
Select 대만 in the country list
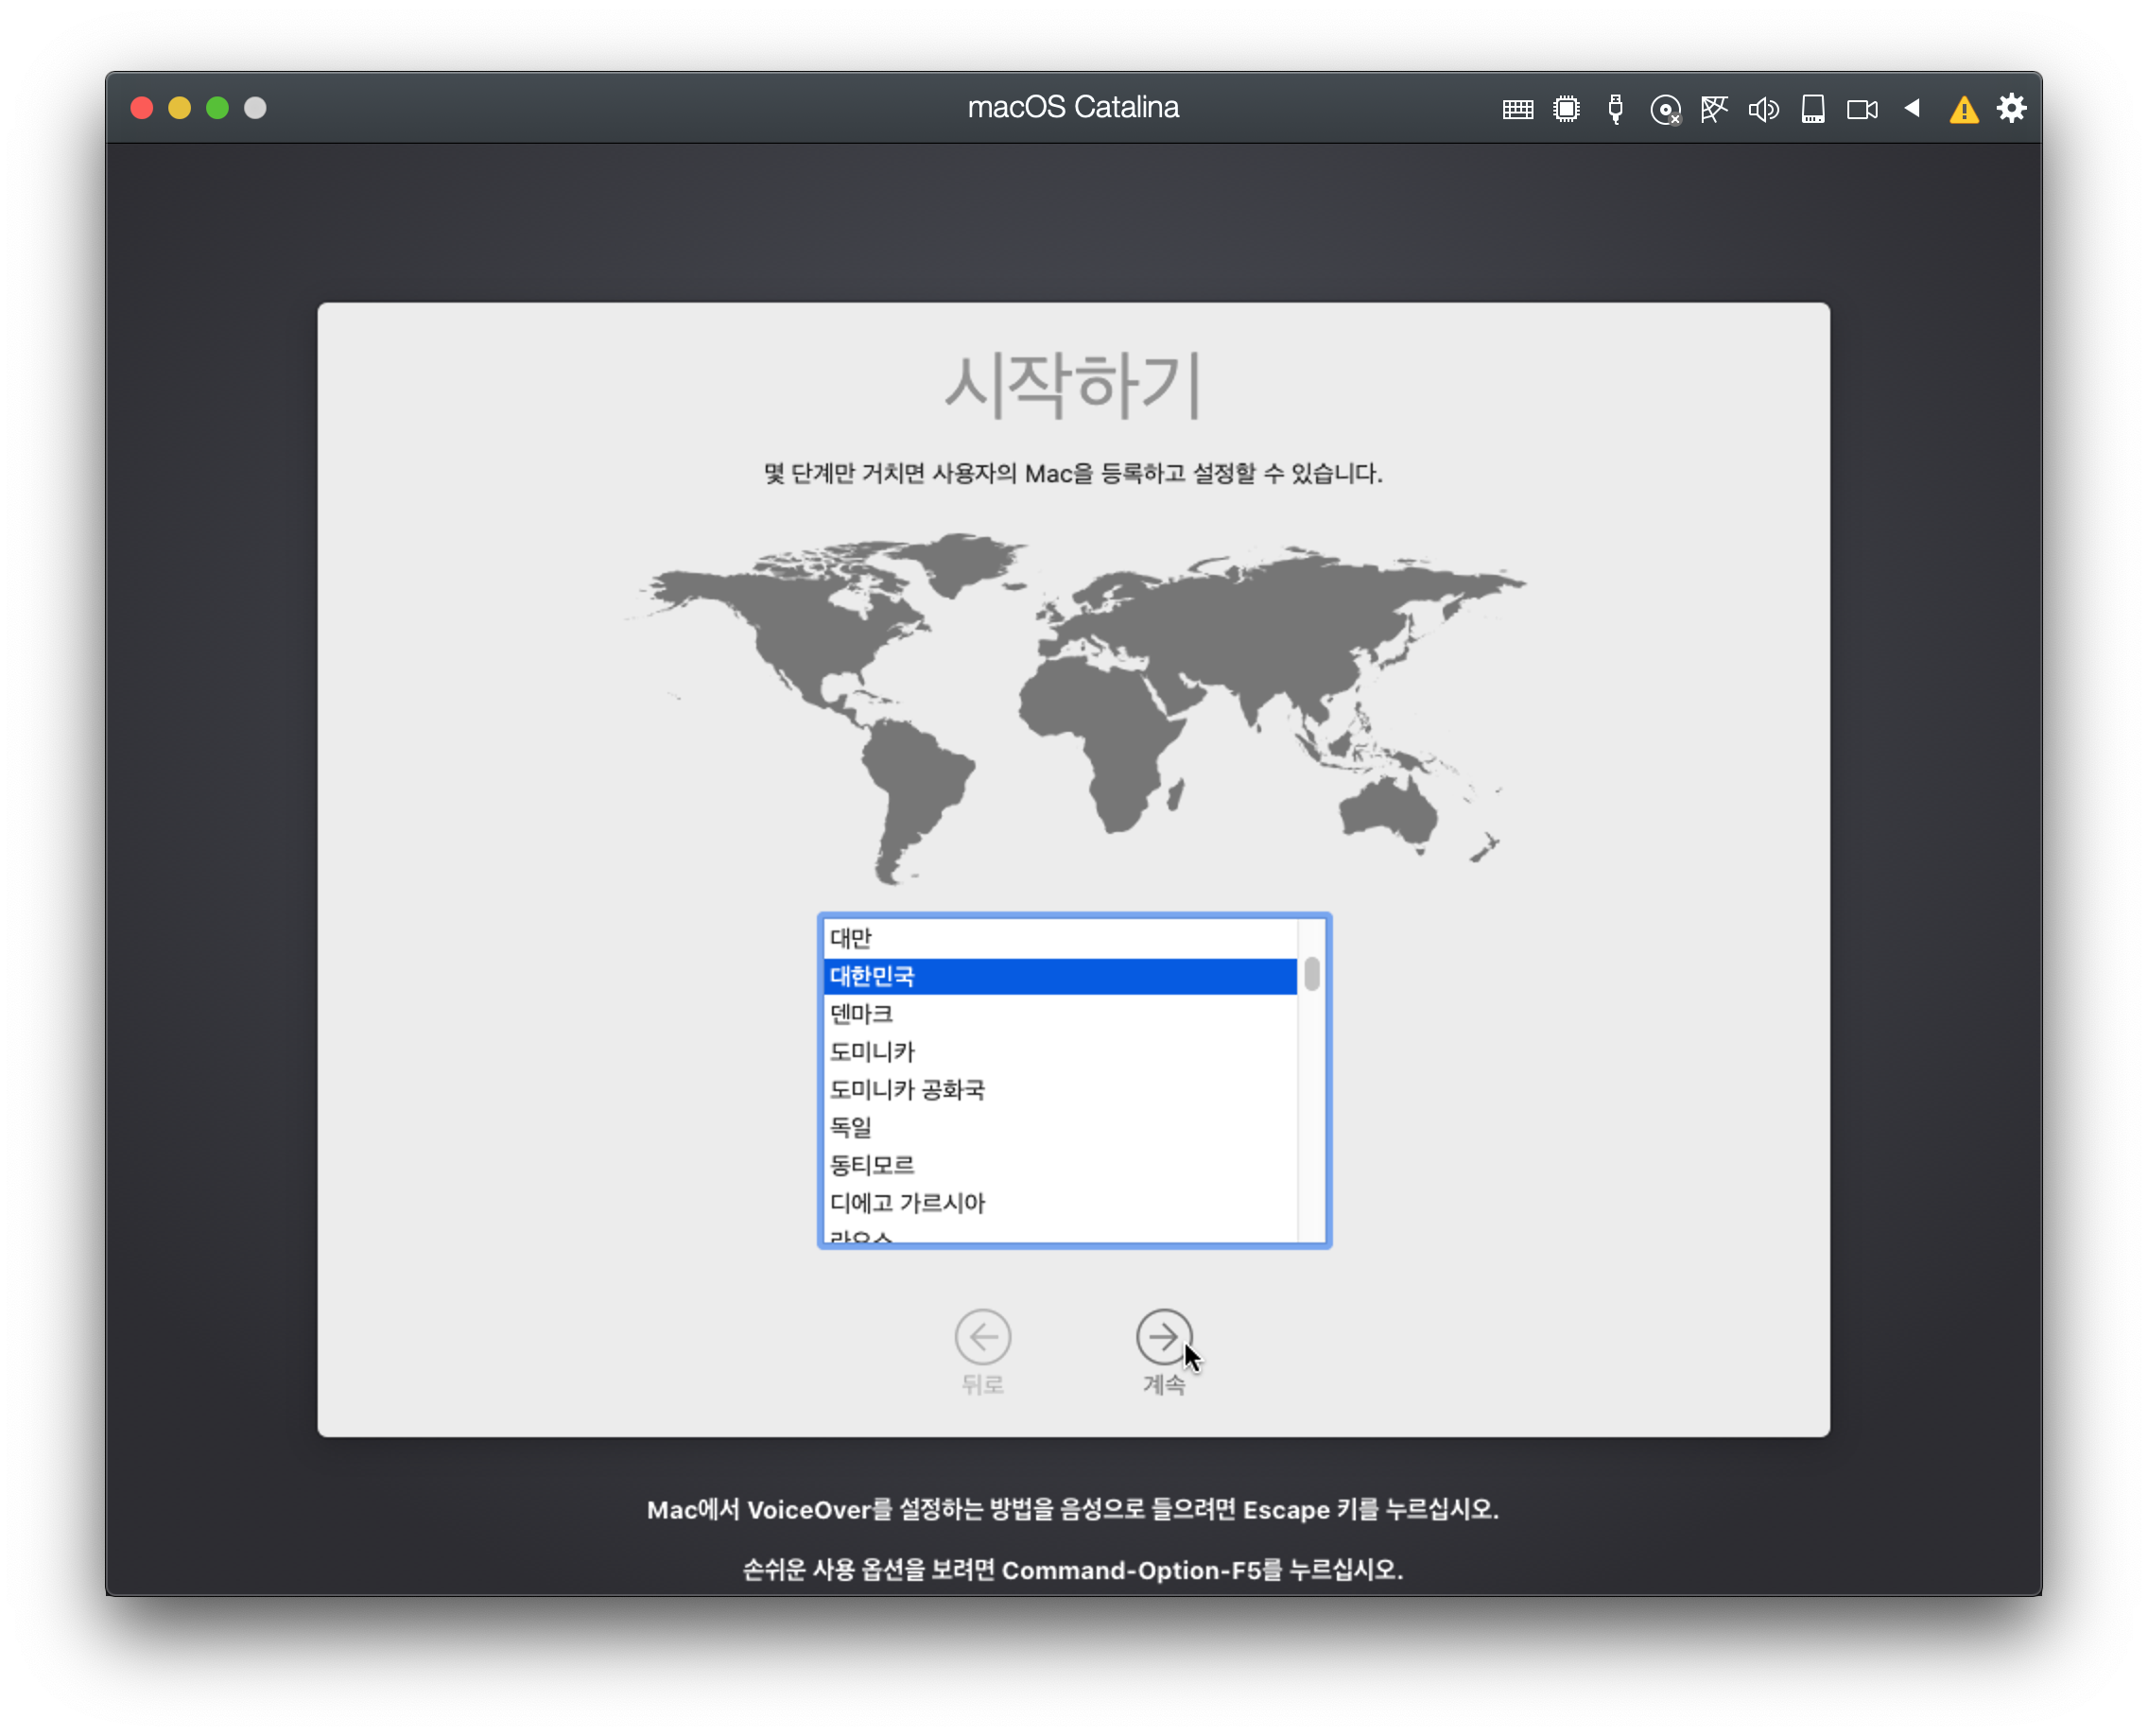[1060, 938]
